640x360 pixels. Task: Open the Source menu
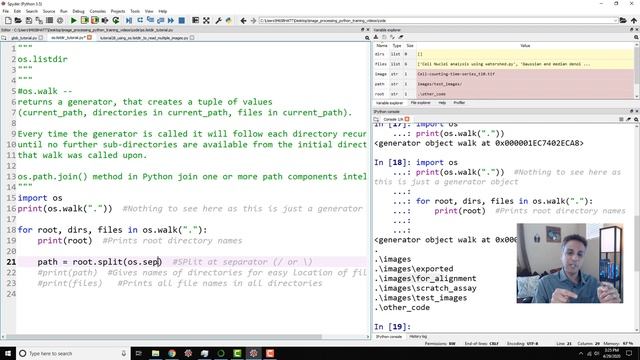[x=49, y=11]
